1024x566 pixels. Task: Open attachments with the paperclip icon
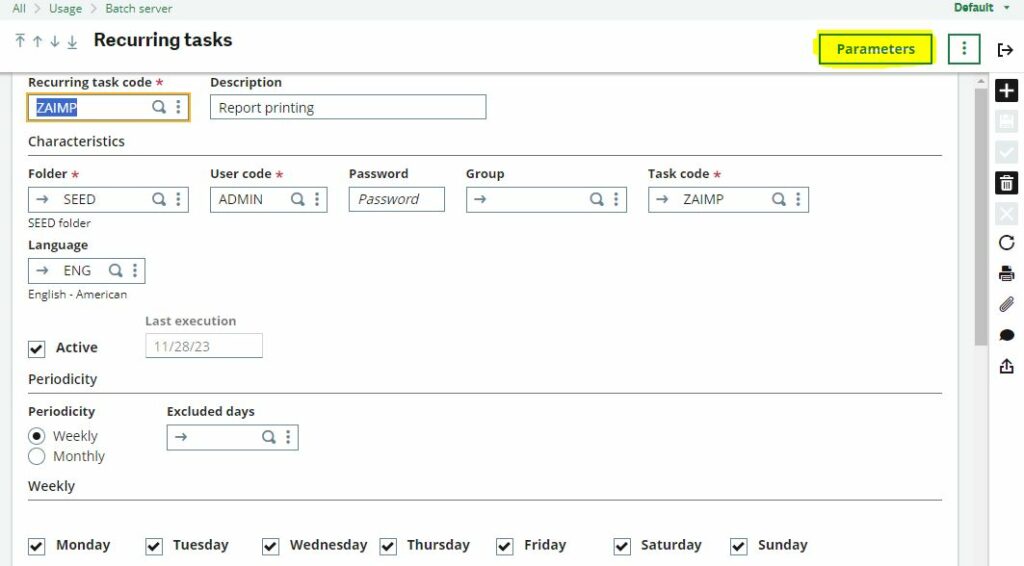click(x=1006, y=304)
